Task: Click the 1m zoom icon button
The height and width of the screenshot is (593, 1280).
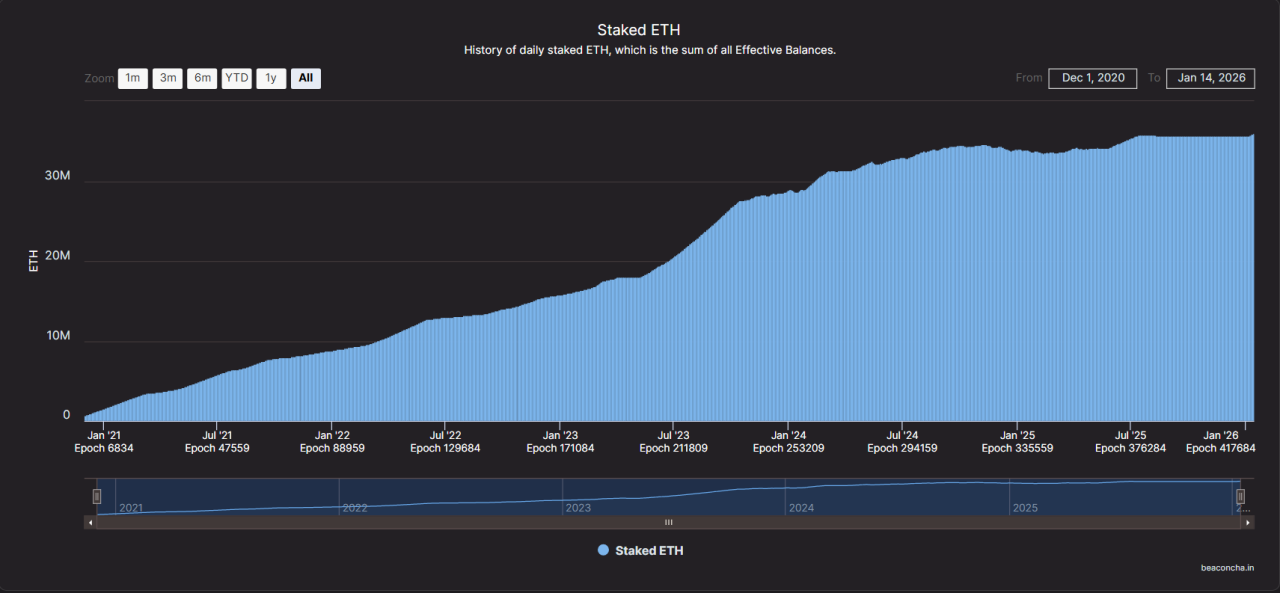Action: 132,78
